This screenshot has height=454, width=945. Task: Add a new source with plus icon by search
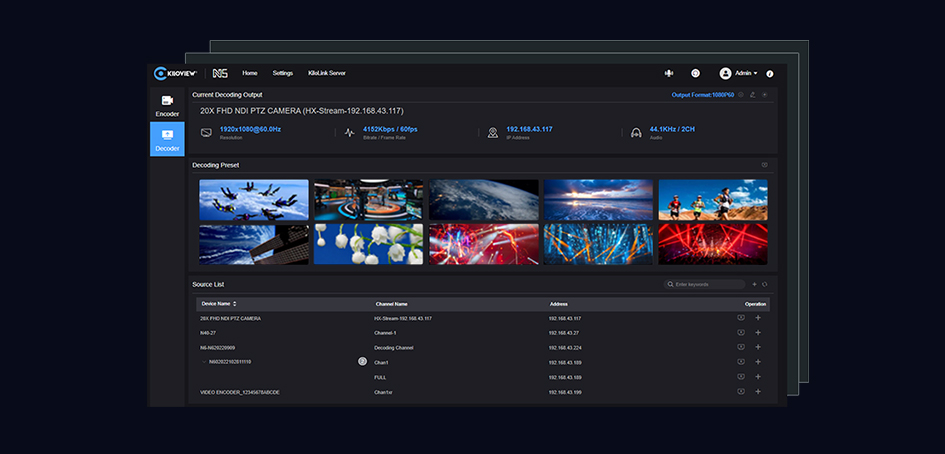coord(755,285)
